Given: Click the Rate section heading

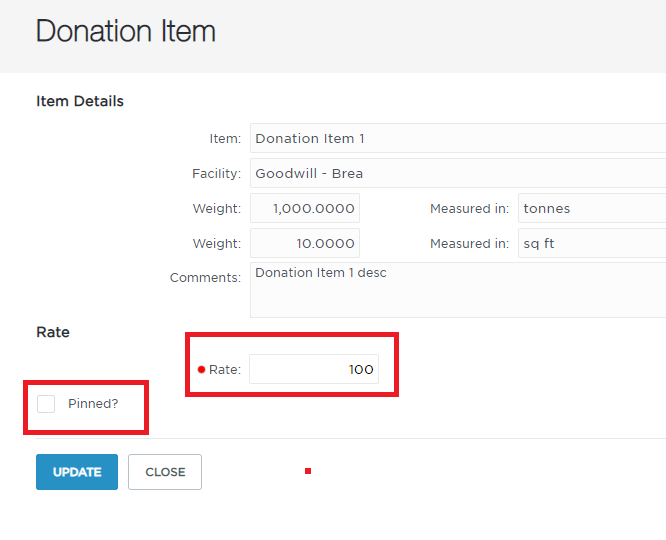Looking at the screenshot, I should 53,332.
